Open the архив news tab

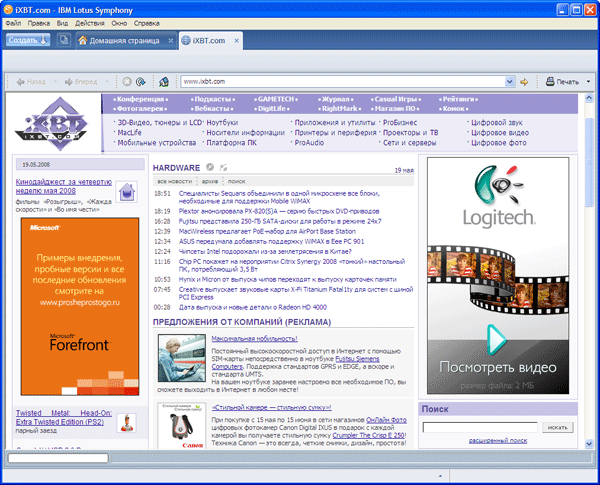[210, 181]
